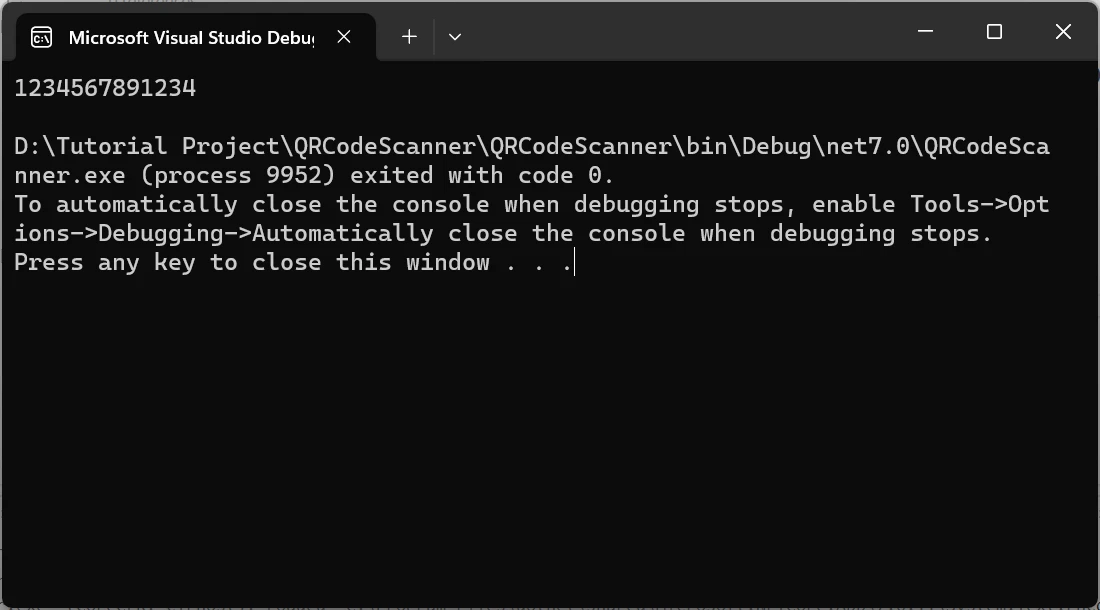The width and height of the screenshot is (1100, 610).
Task: Click the blank line below the number output
Action: [x=300, y=117]
